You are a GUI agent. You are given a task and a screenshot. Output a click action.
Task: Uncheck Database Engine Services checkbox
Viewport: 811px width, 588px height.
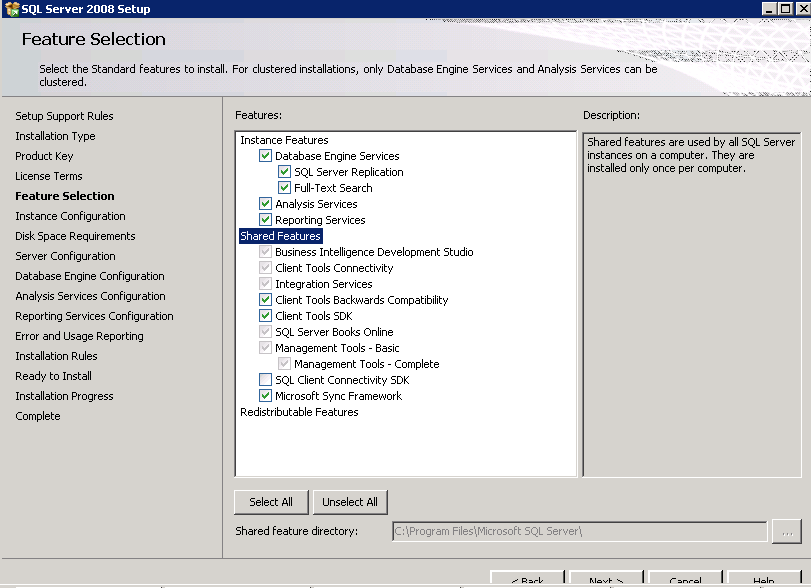coord(265,156)
